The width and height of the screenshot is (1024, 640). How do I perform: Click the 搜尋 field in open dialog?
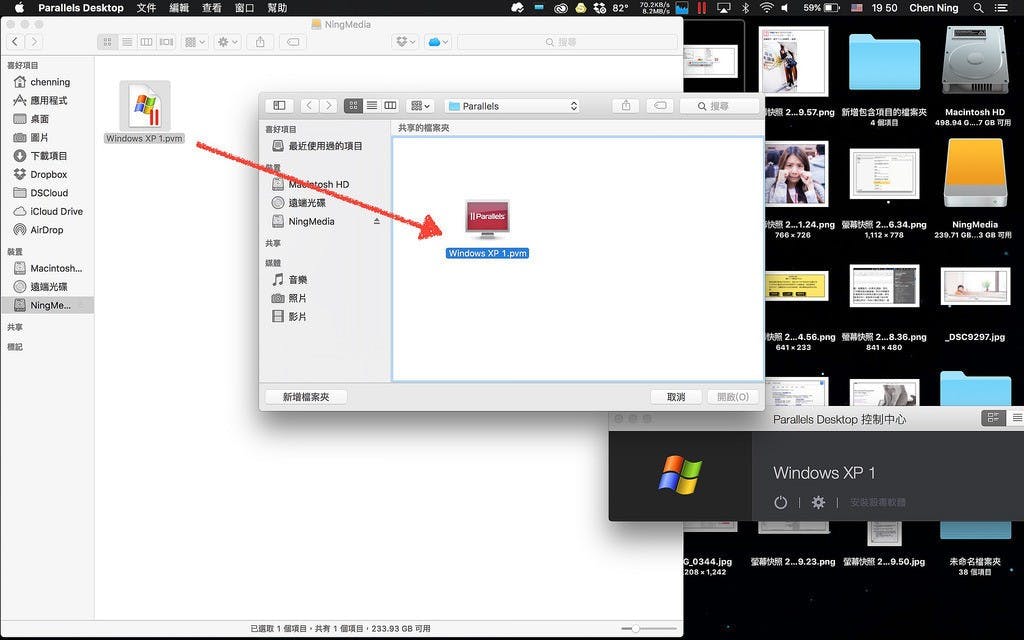(720, 105)
